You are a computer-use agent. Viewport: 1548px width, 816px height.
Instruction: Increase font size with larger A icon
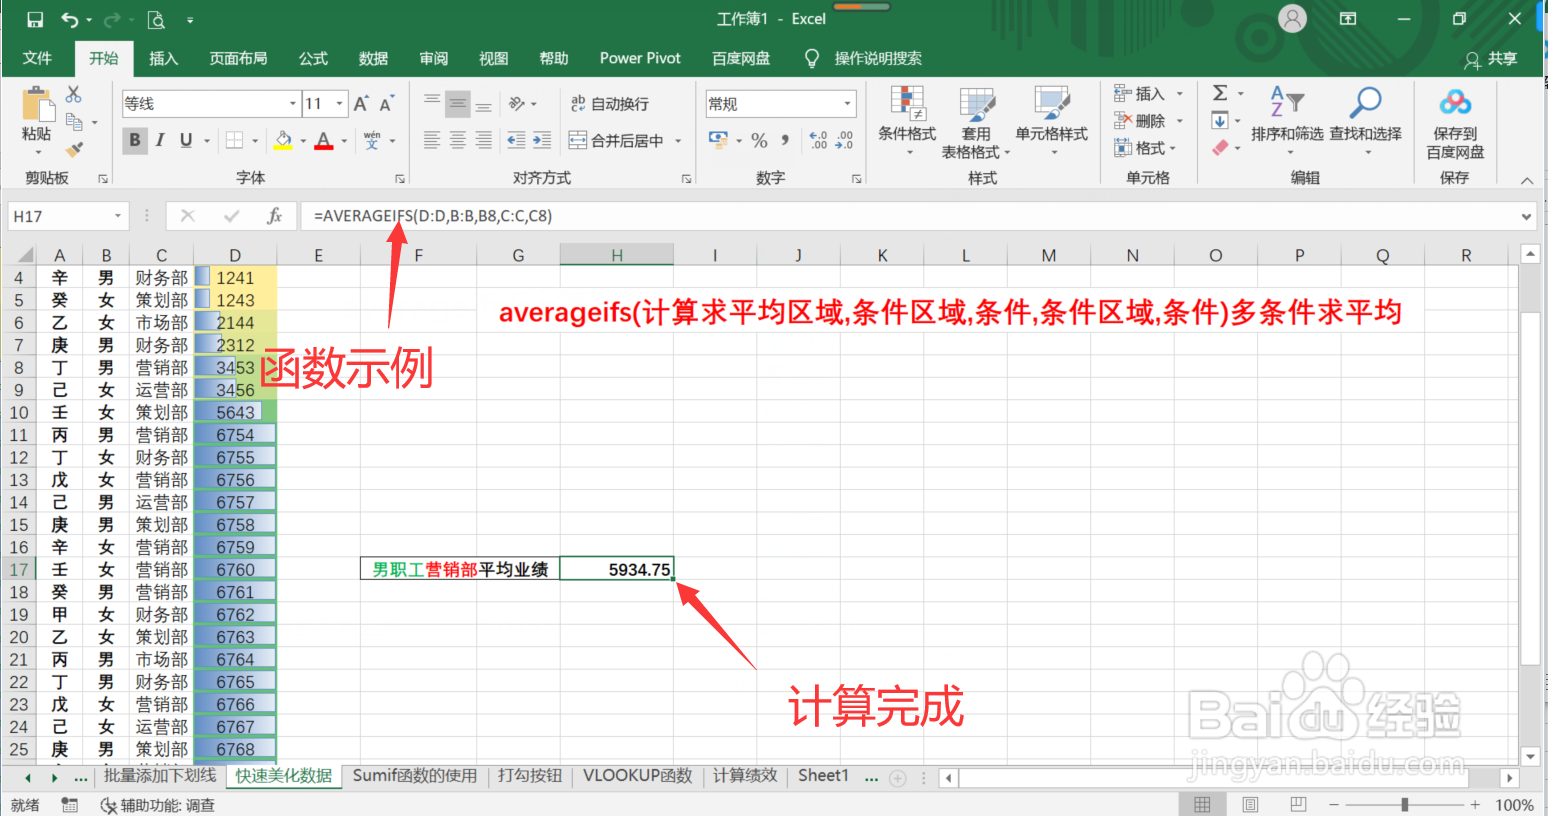click(x=361, y=103)
